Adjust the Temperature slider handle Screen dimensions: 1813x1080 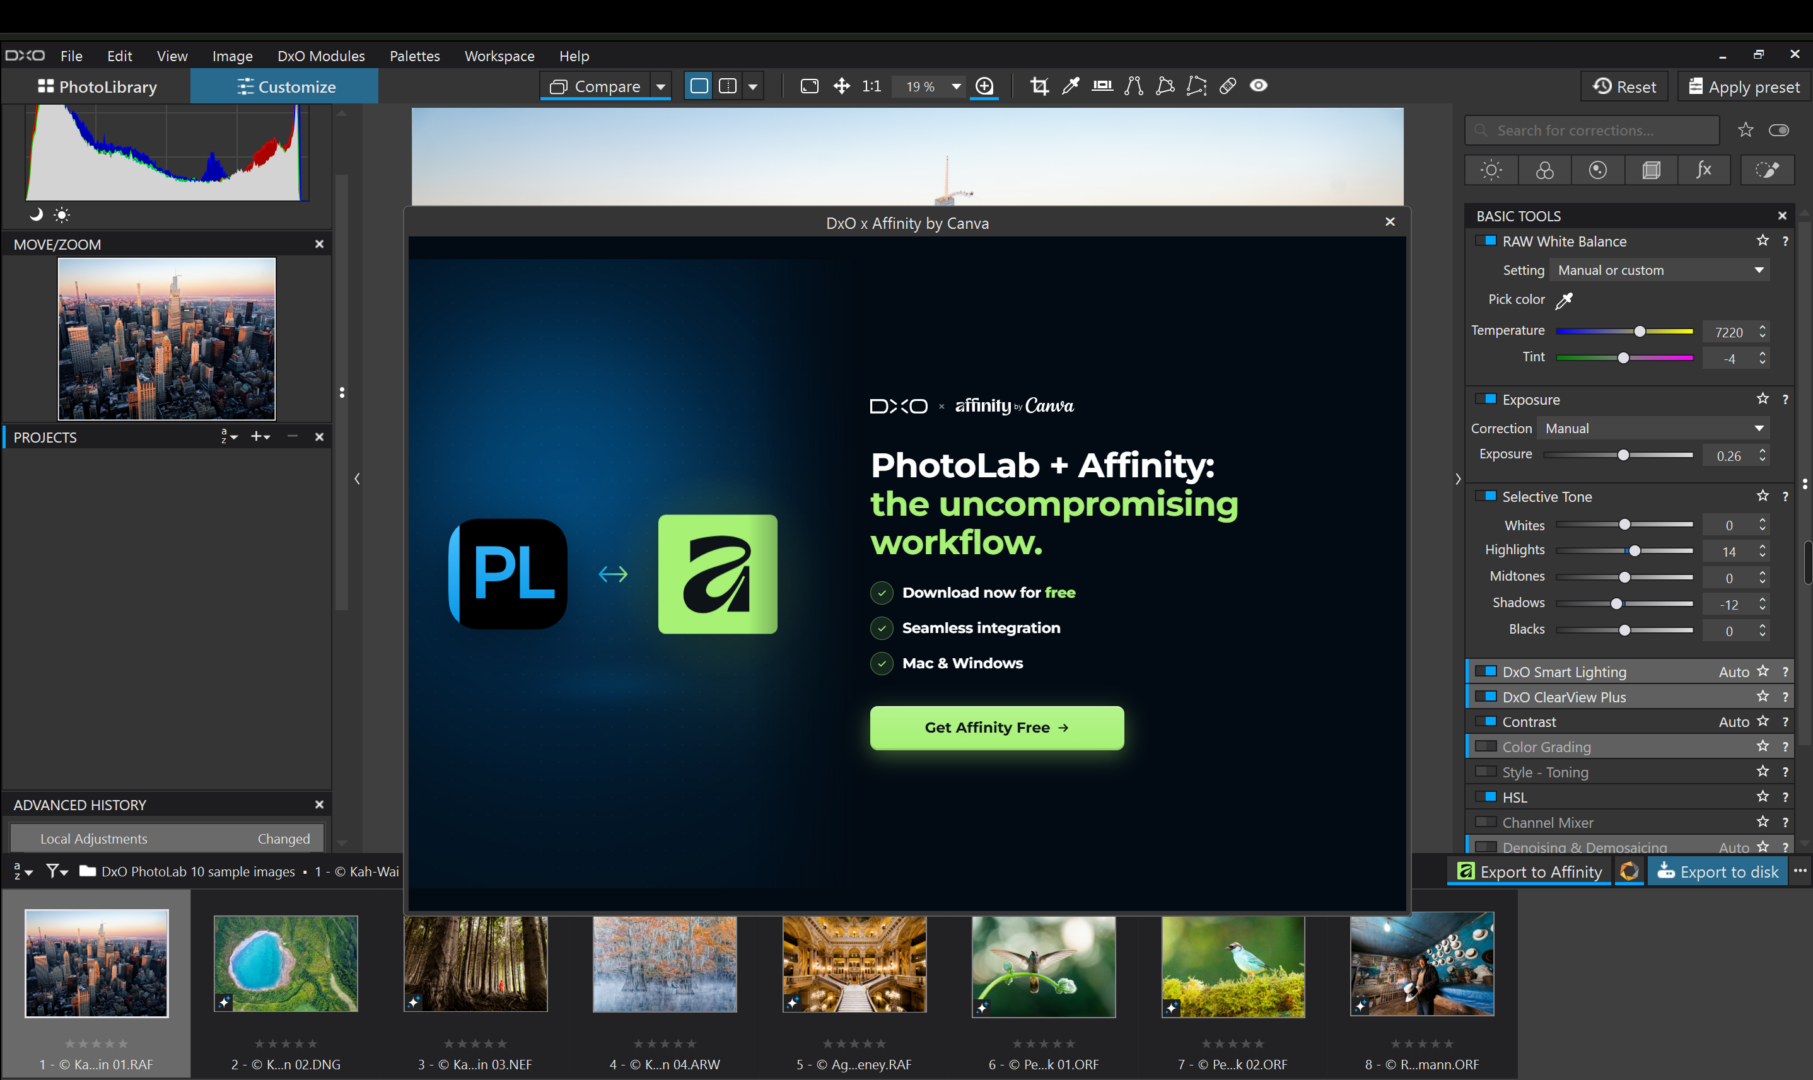1640,331
